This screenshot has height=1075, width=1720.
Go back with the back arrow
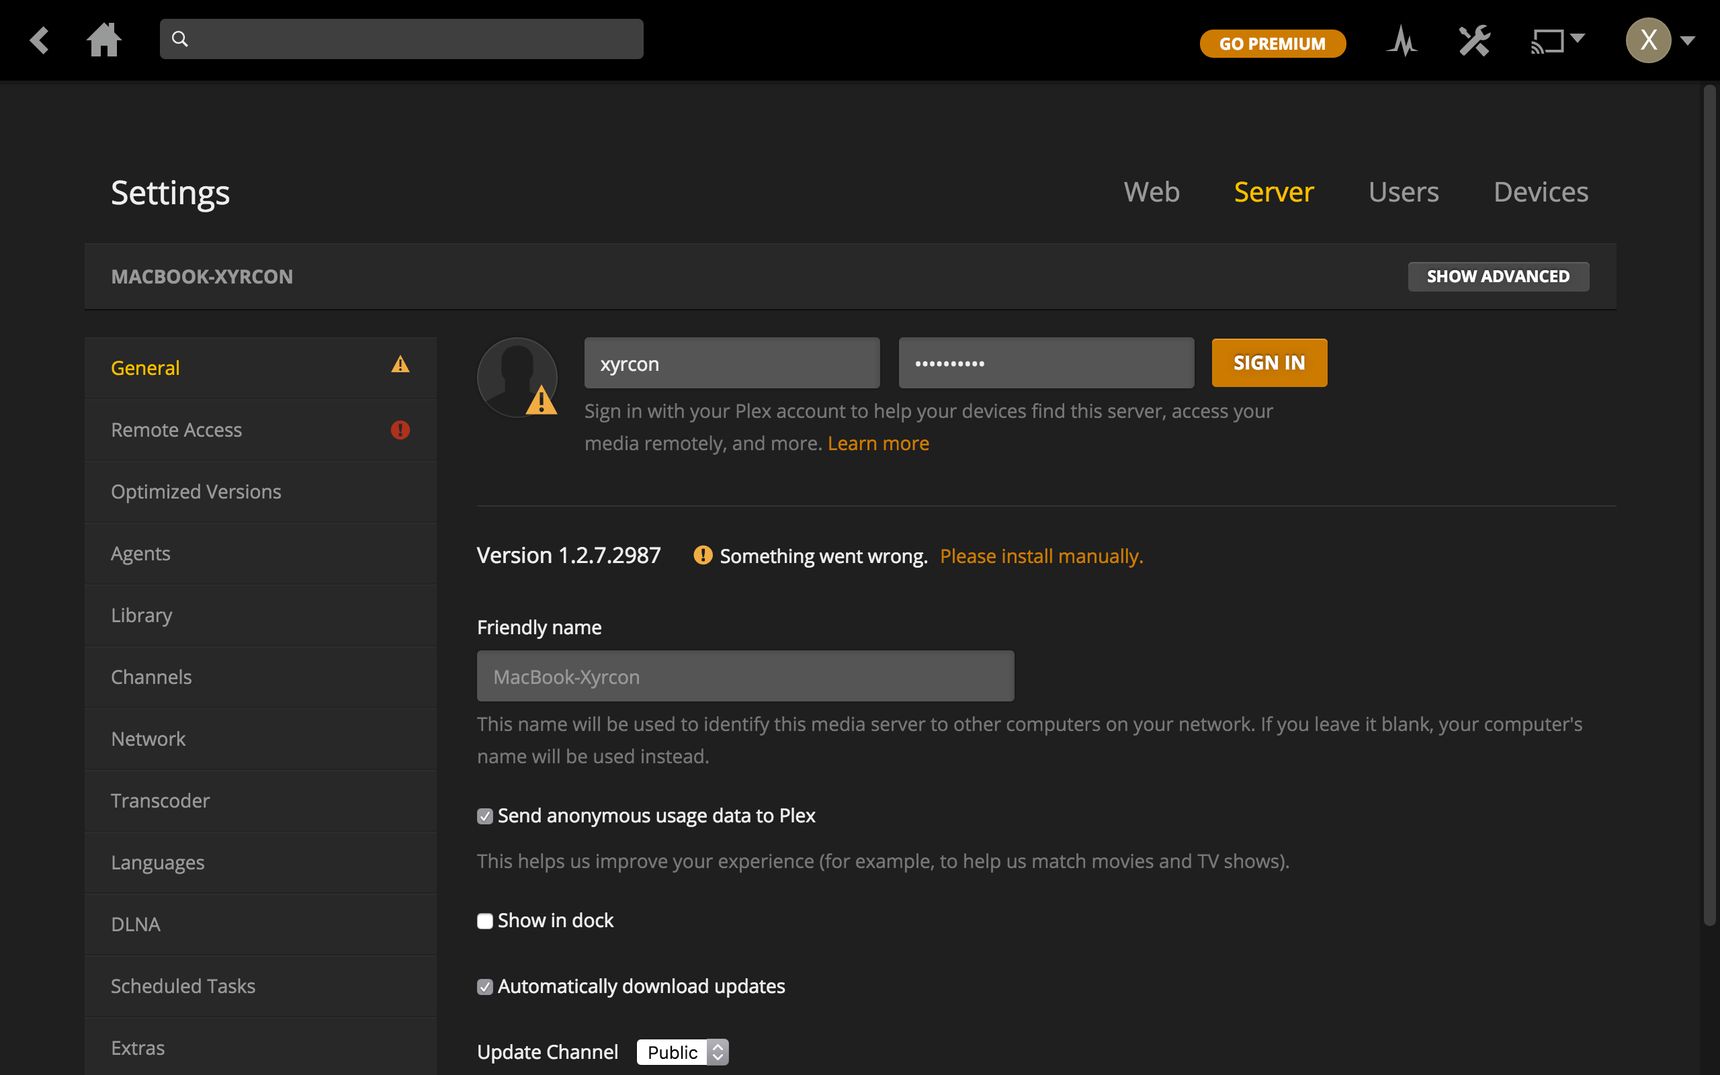pyautogui.click(x=39, y=40)
